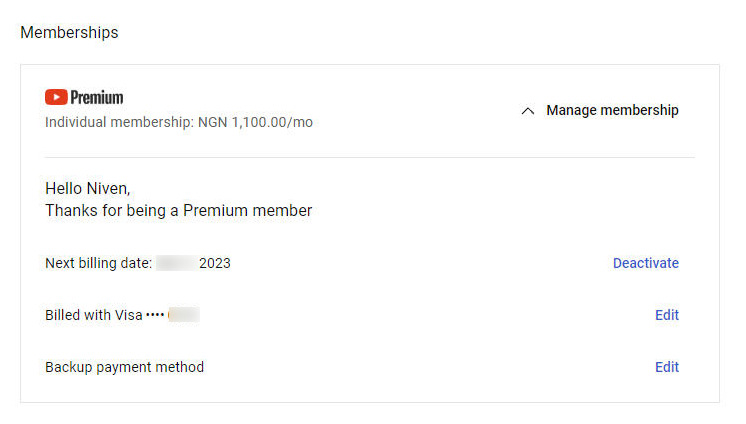Click the Premium wordmark text
Image resolution: width=746 pixels, height=424 pixels.
[97, 98]
